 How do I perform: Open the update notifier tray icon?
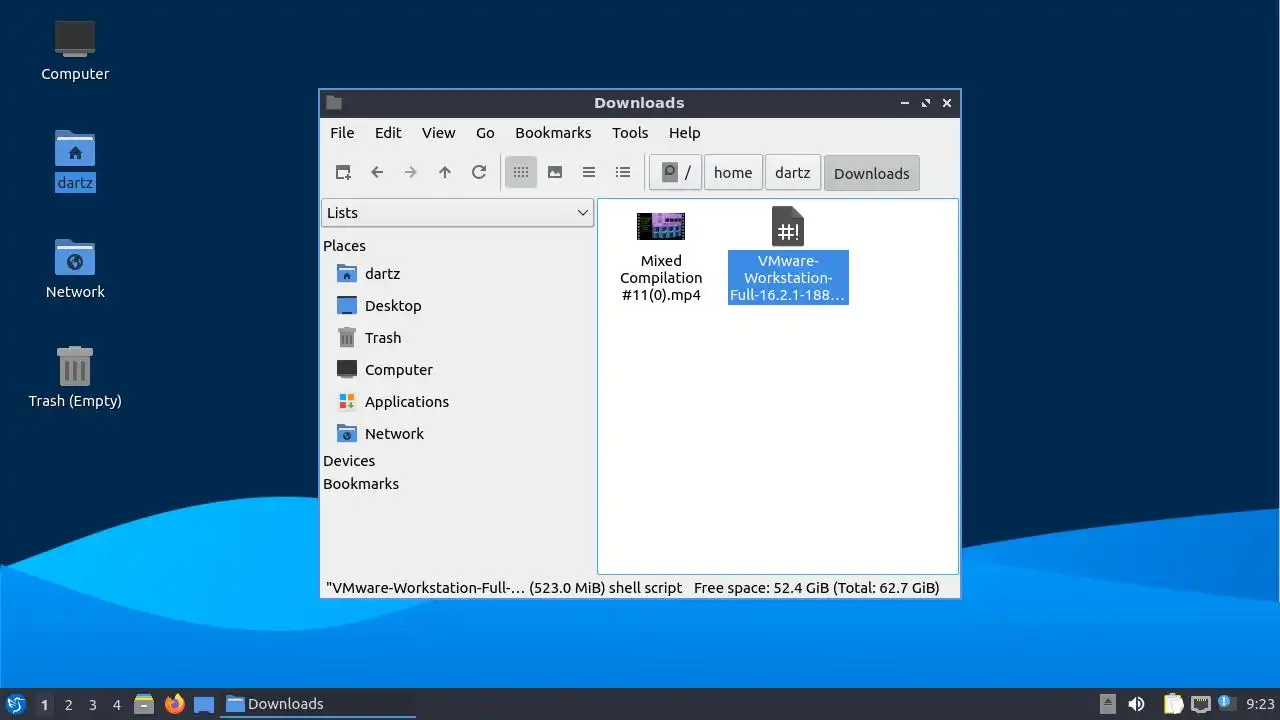coord(1225,703)
